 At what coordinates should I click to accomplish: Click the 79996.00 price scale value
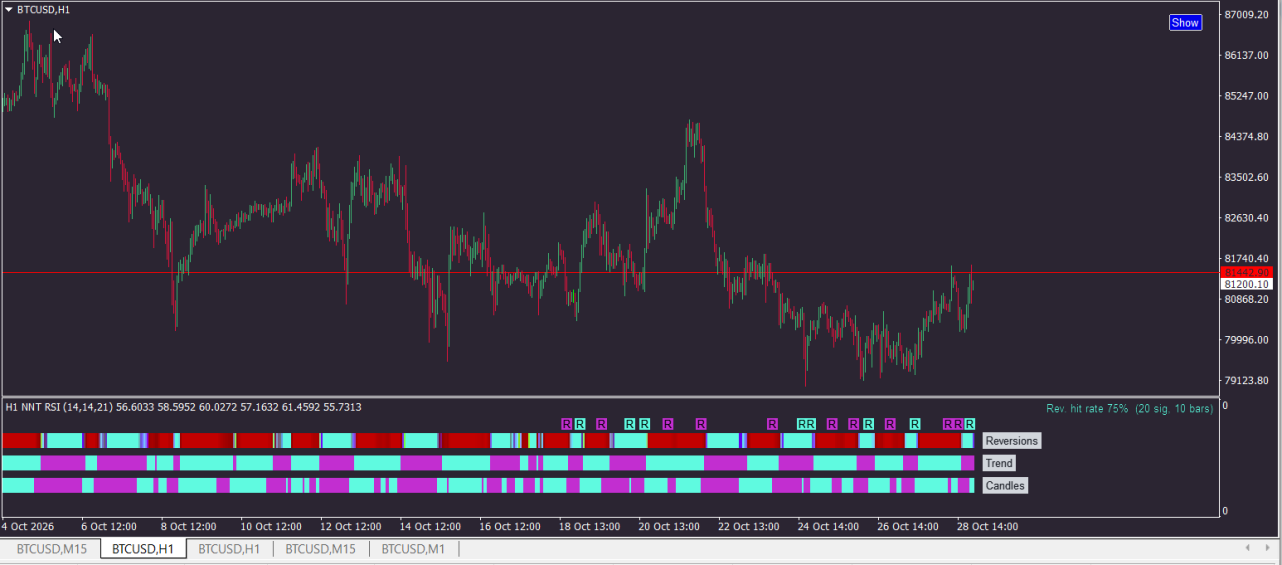click(x=1246, y=340)
